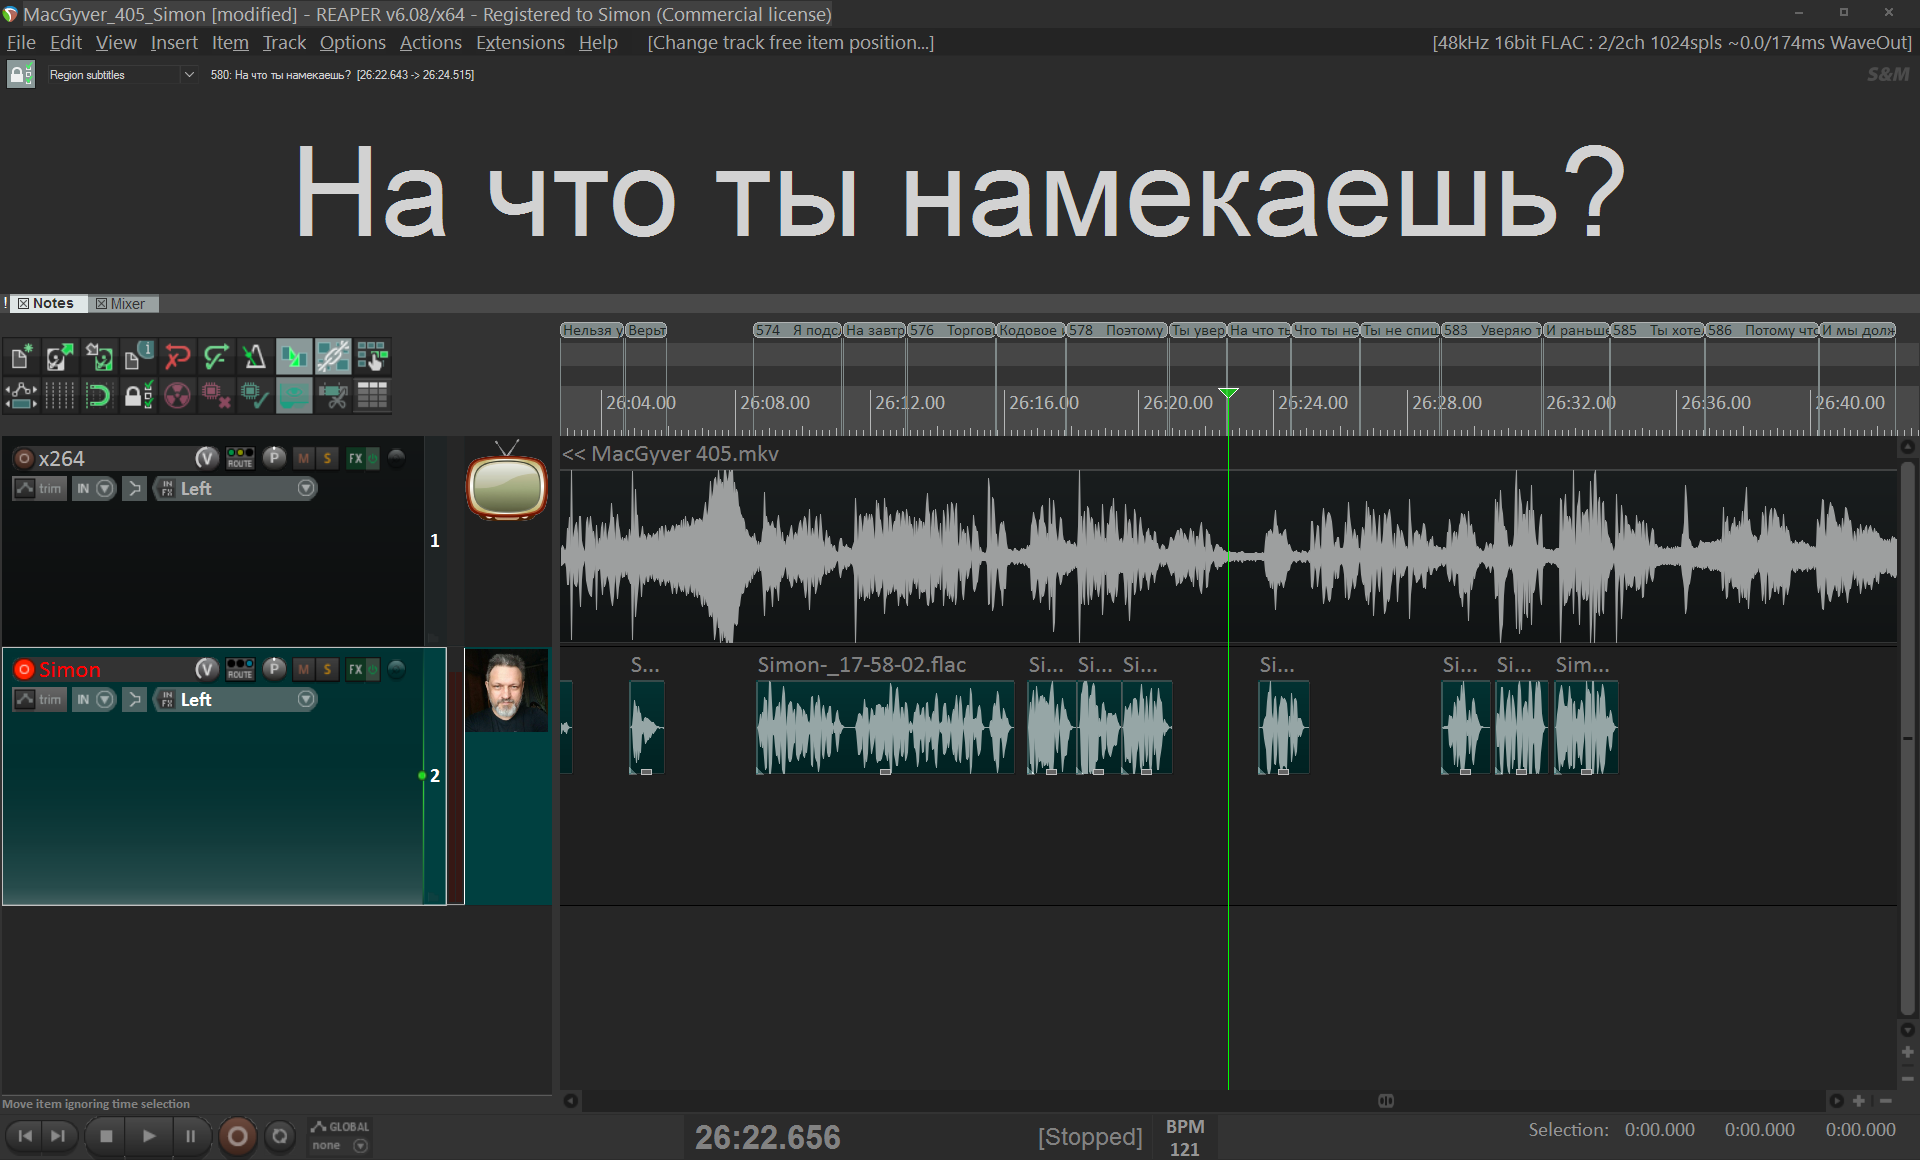
Task: Click the chip with checkmark icon
Action: 255,396
